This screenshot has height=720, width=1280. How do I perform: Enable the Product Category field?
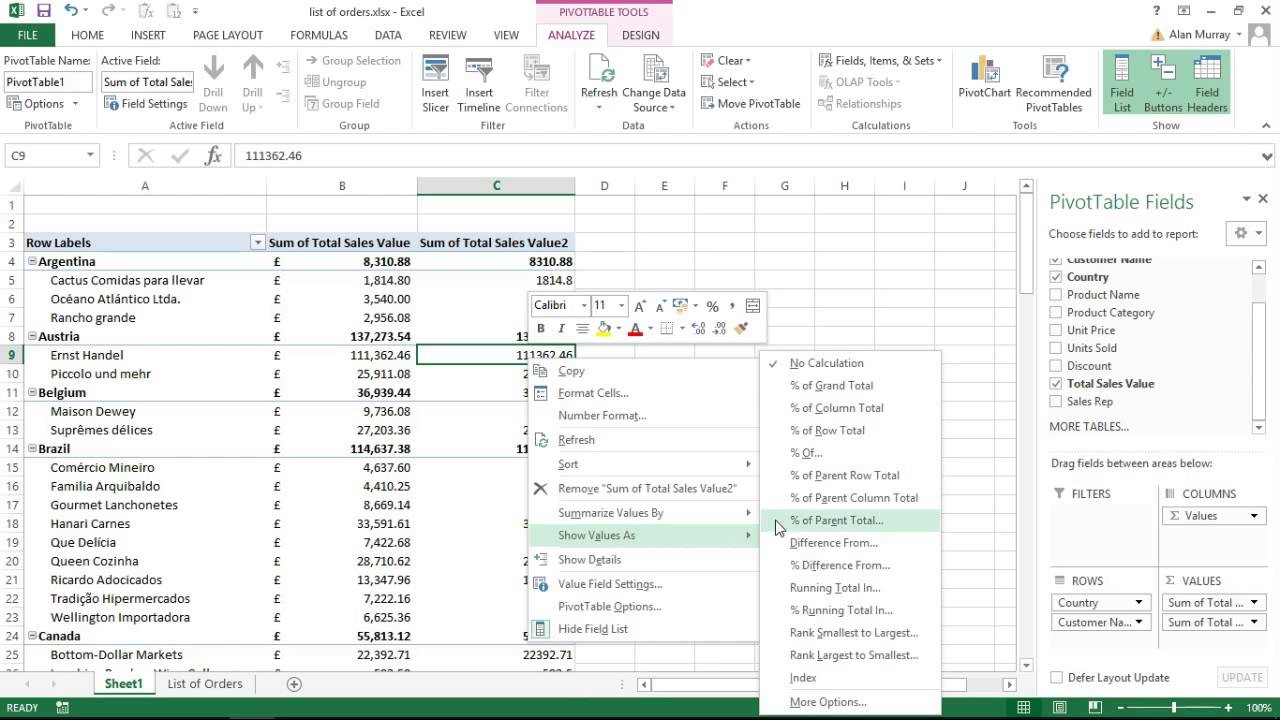click(1058, 312)
